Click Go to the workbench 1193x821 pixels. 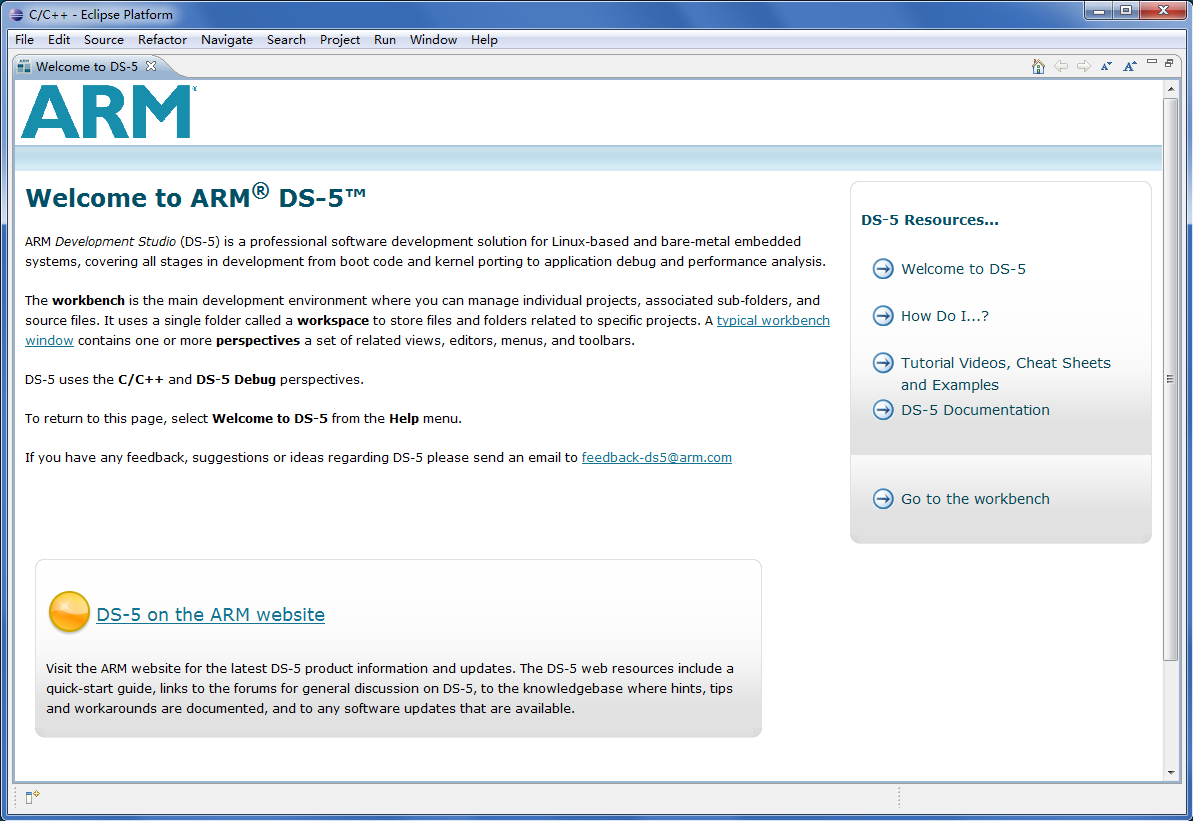975,499
